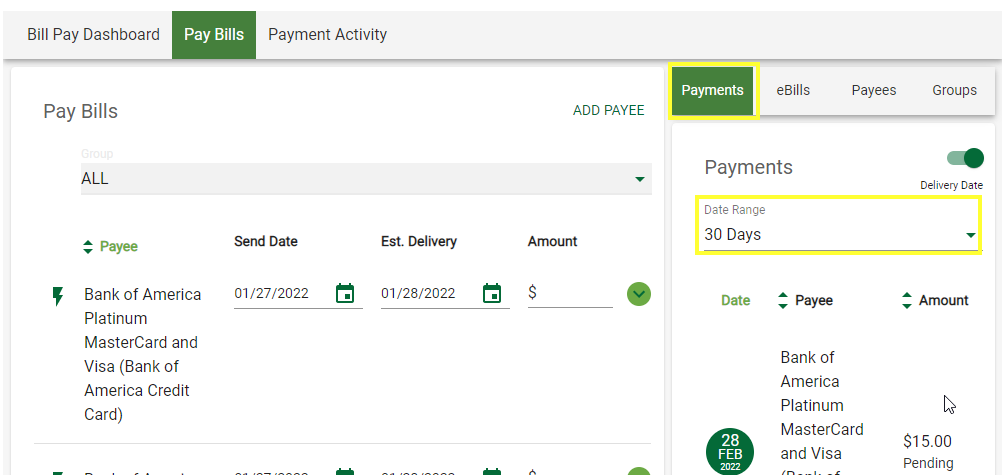
Task: Switch to Payment Activity tab
Action: click(327, 35)
